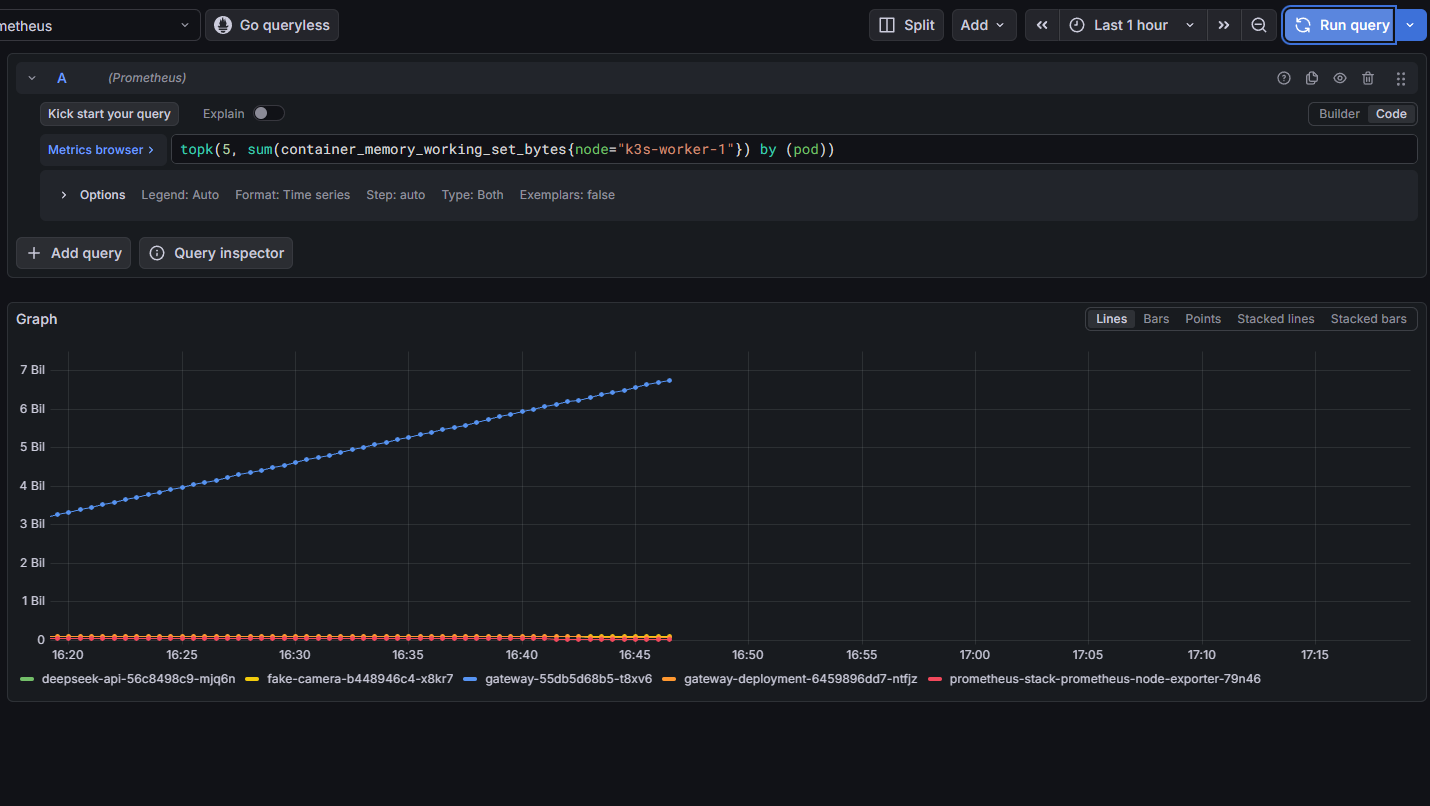Click the Add query button
1430x806 pixels.
pos(74,253)
